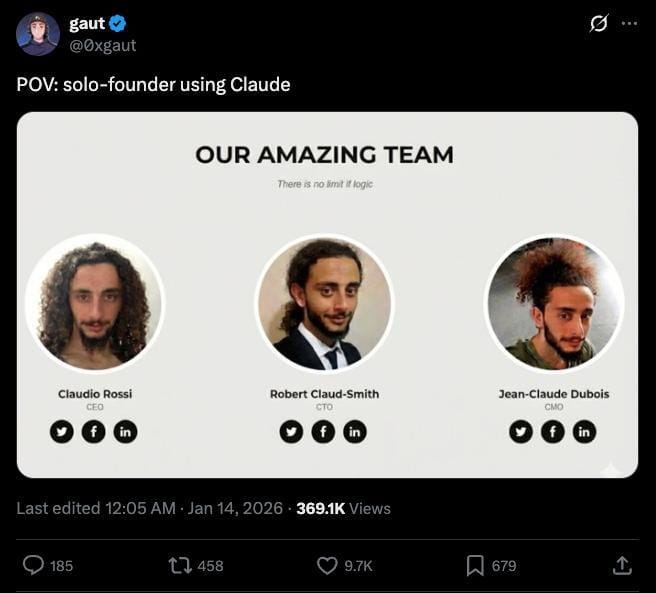Click the @0xgaut handle link
Image resolution: width=656 pixels, height=593 pixels.
[102, 45]
